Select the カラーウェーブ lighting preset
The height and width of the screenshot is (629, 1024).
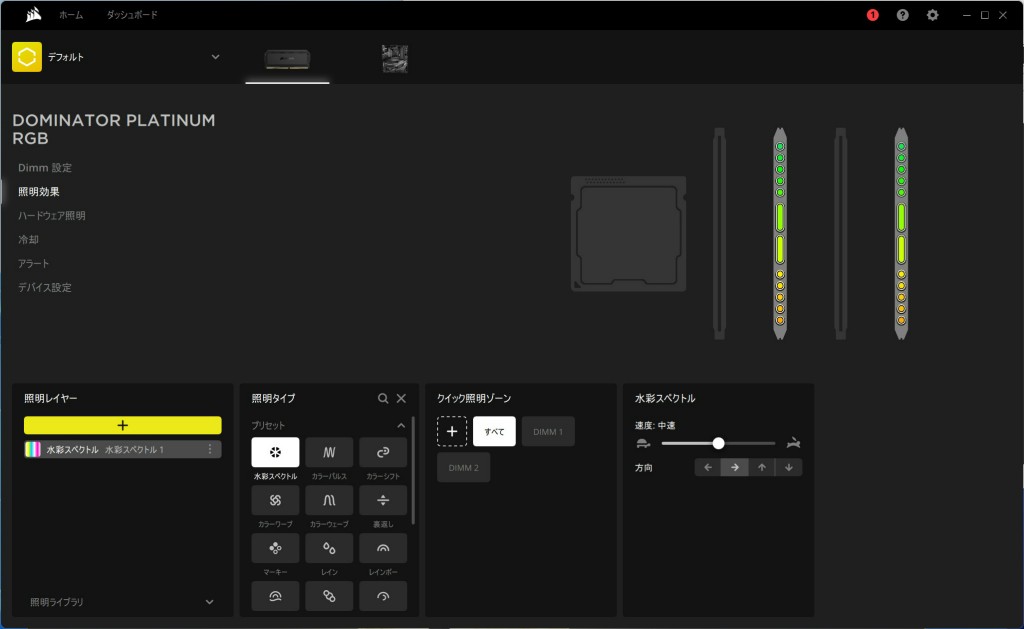coord(329,500)
